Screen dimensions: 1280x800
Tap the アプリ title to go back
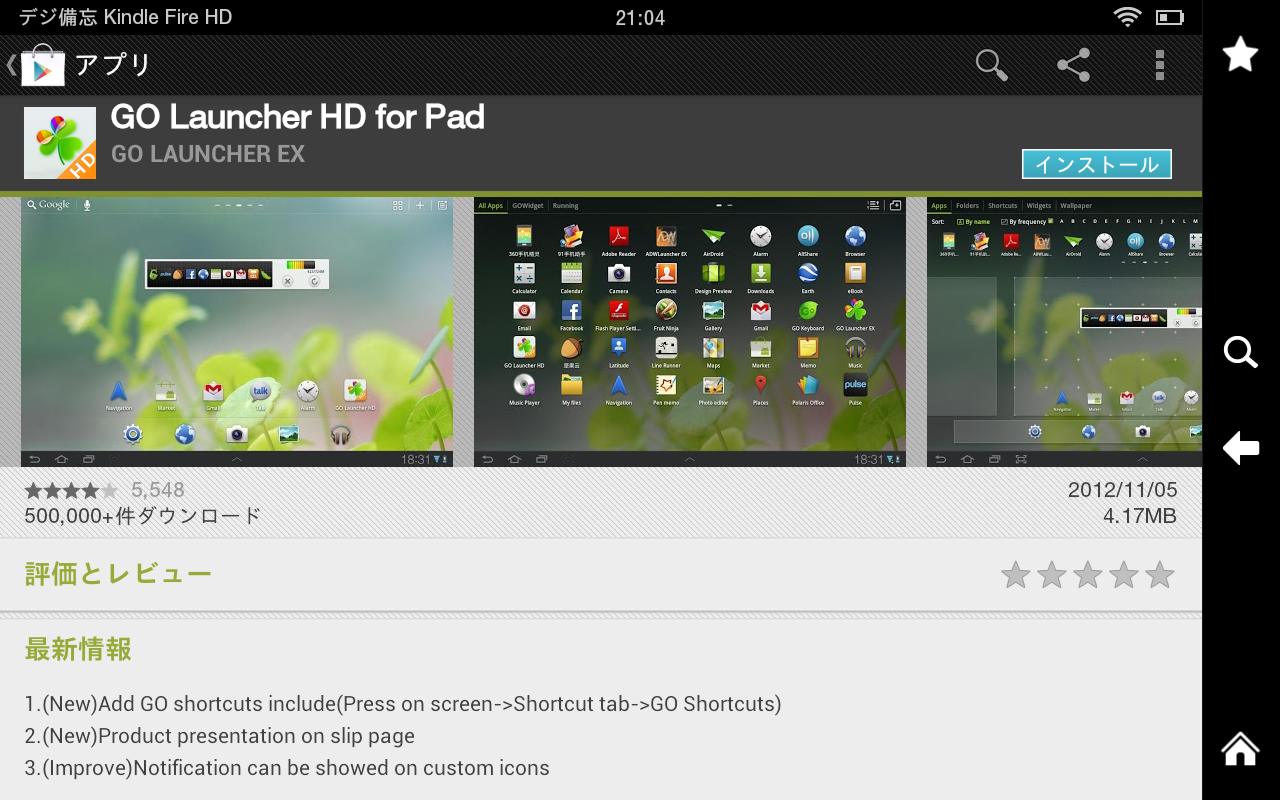[x=113, y=66]
